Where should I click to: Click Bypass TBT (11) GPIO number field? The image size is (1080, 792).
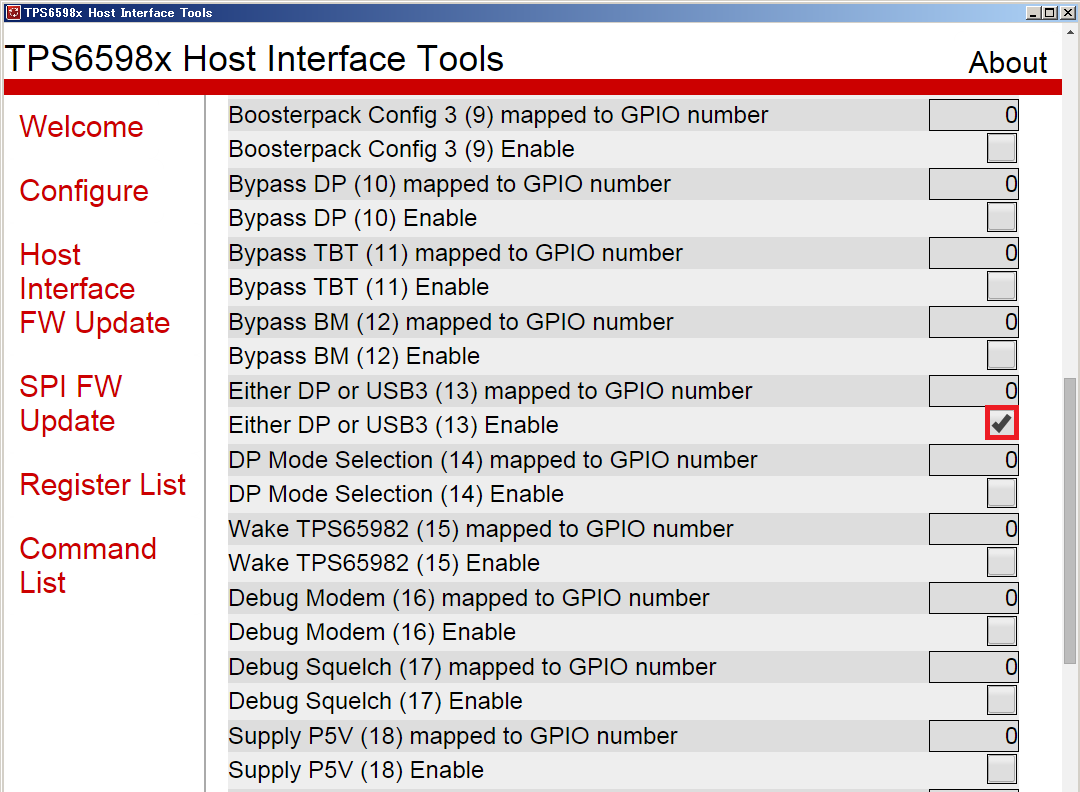973,253
